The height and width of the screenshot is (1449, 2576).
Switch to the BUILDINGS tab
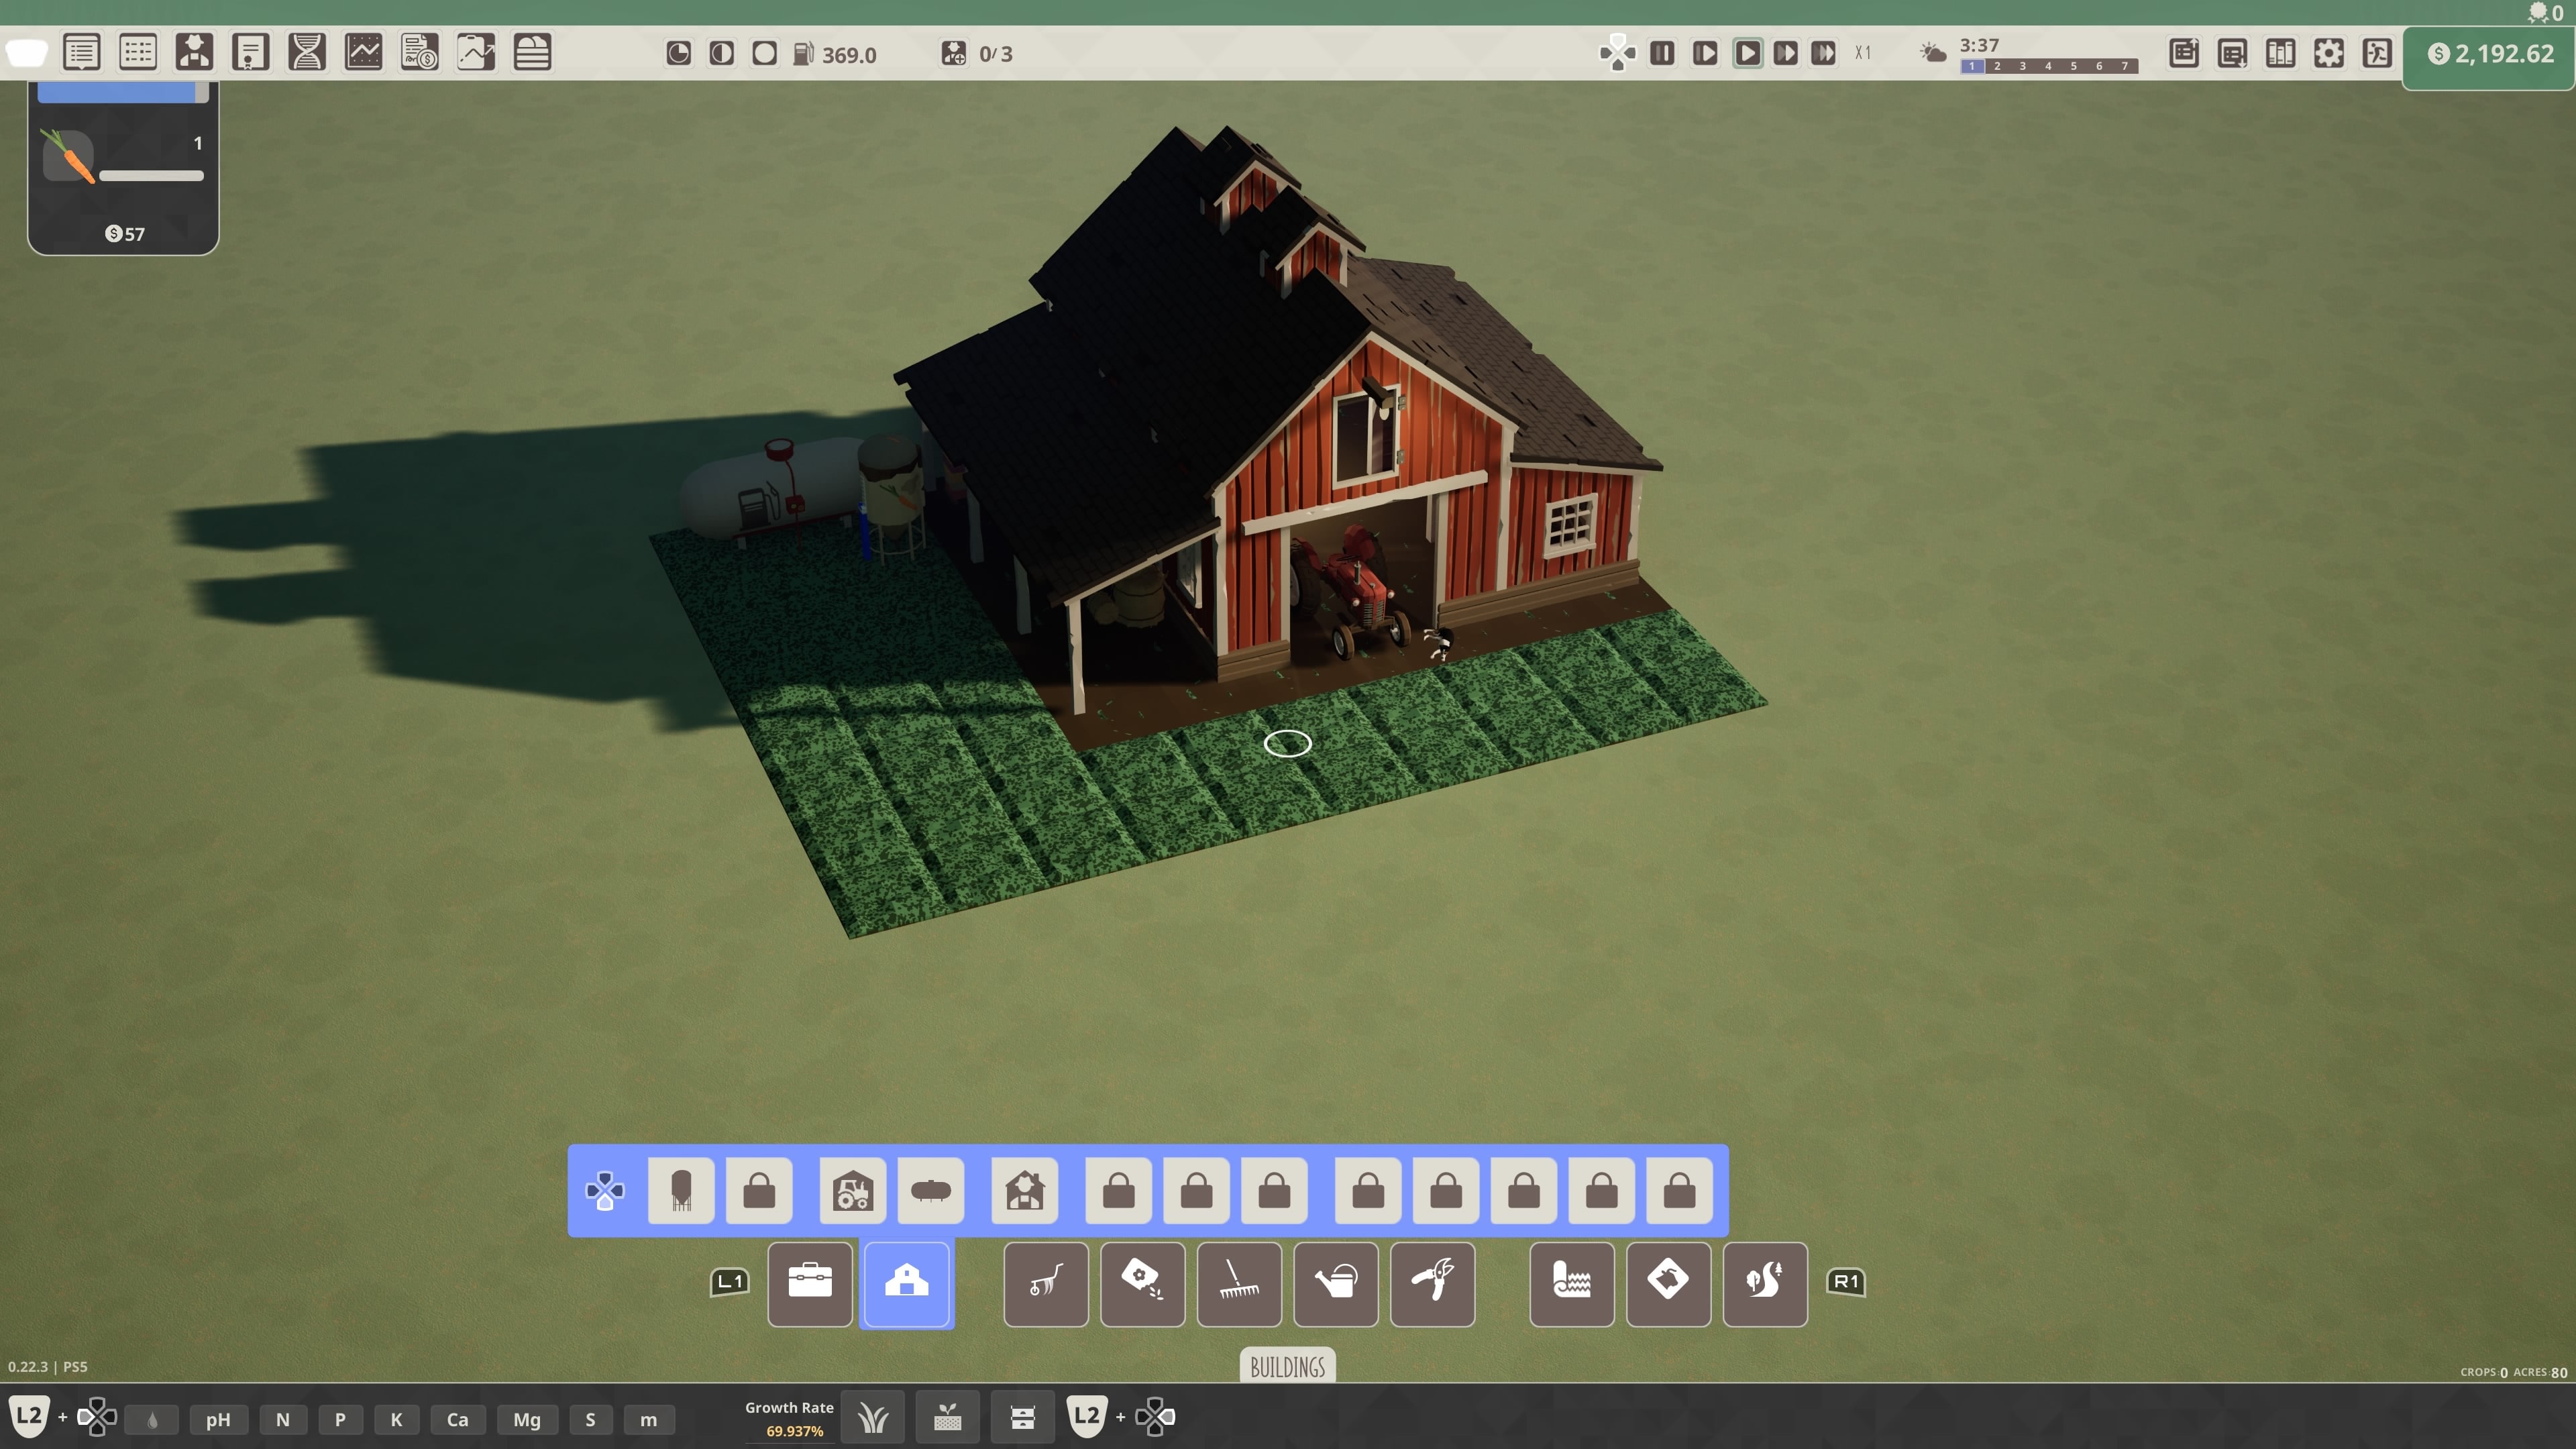click(x=1287, y=1367)
